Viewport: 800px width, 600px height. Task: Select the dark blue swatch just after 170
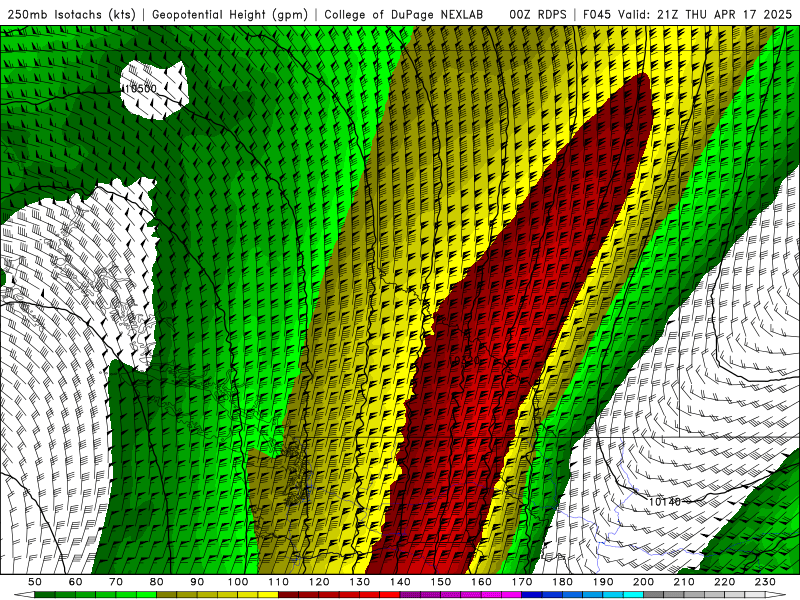532,594
